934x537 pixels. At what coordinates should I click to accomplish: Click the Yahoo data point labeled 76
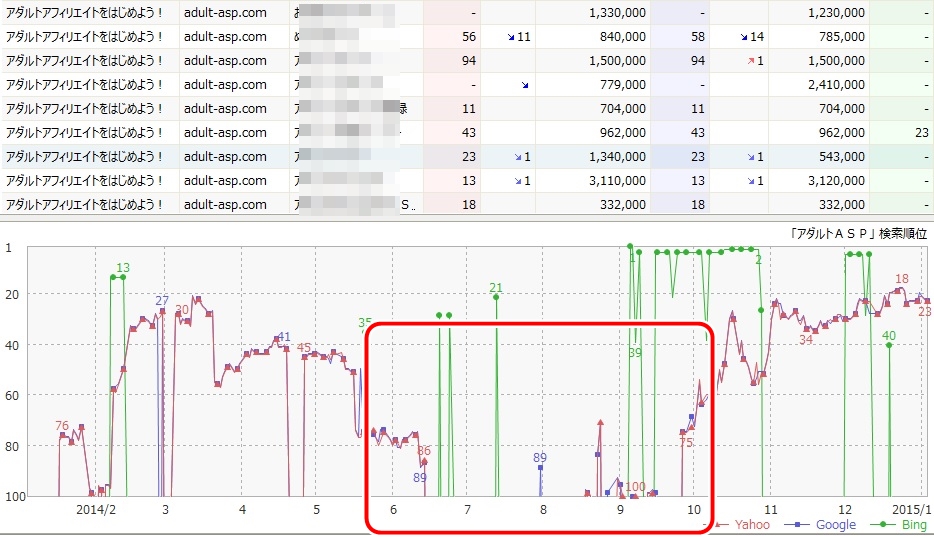pos(63,435)
